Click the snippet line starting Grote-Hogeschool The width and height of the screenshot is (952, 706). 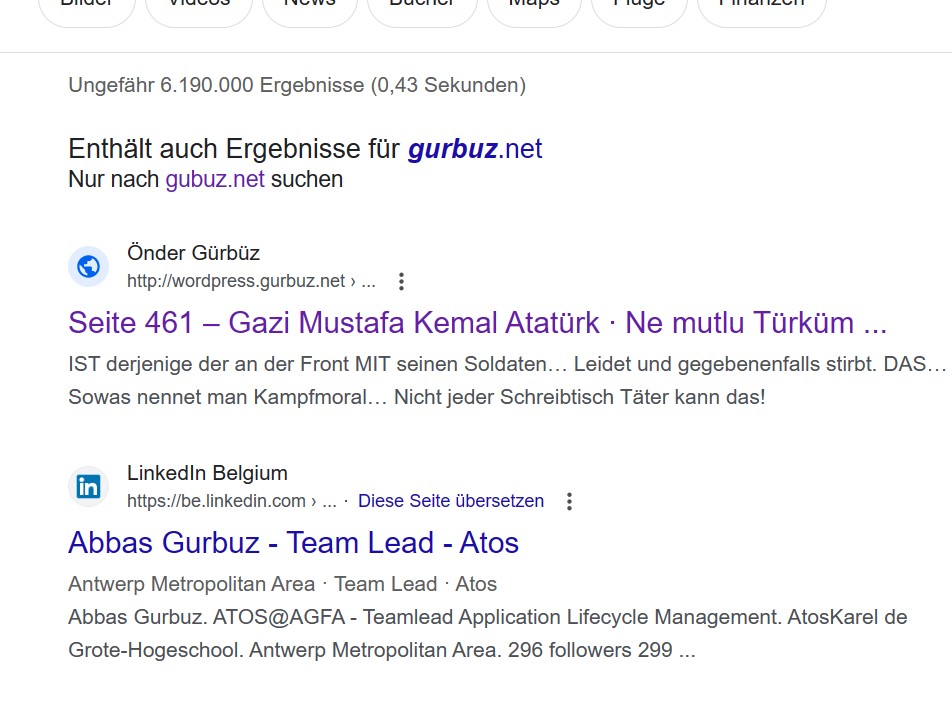(x=382, y=650)
